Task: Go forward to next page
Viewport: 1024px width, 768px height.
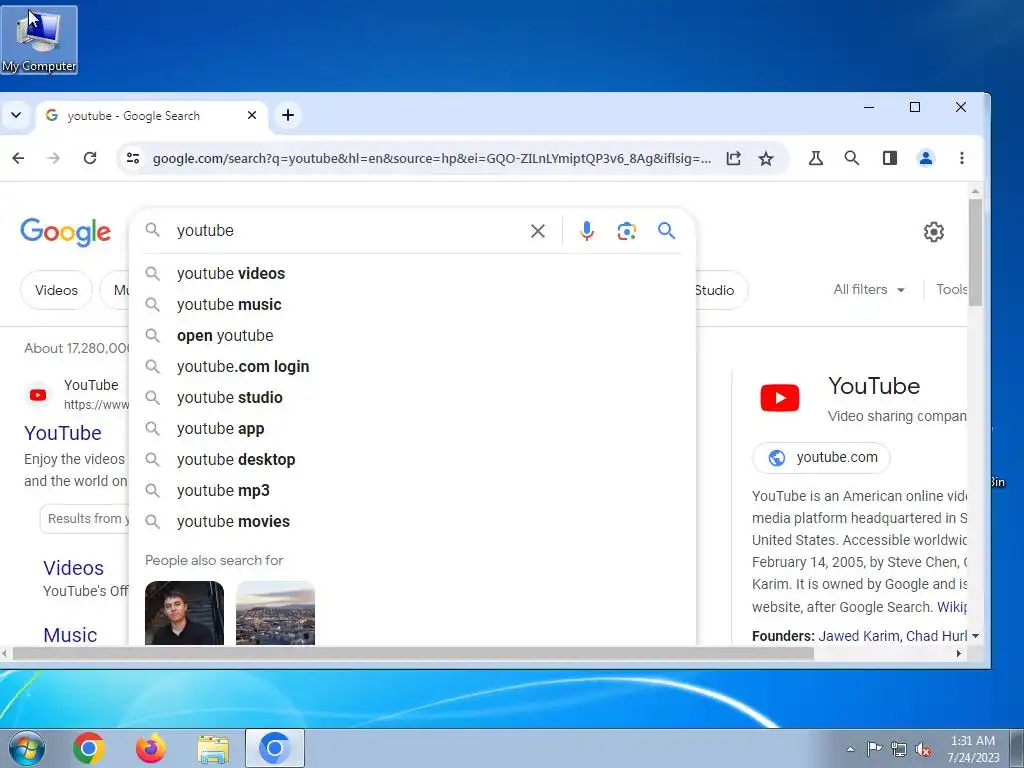Action: click(54, 158)
